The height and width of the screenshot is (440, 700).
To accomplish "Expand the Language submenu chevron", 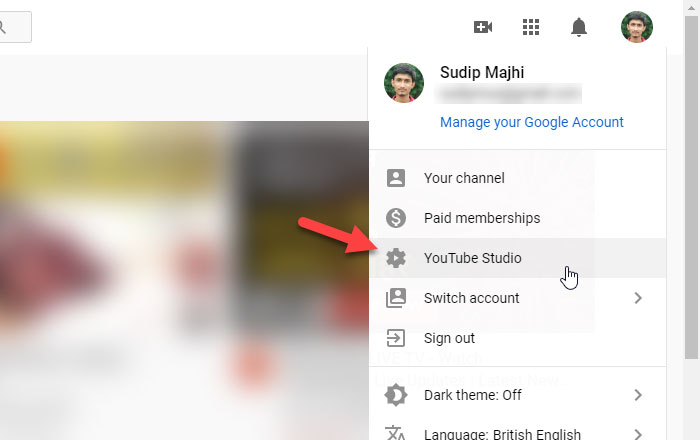I will pyautogui.click(x=638, y=434).
